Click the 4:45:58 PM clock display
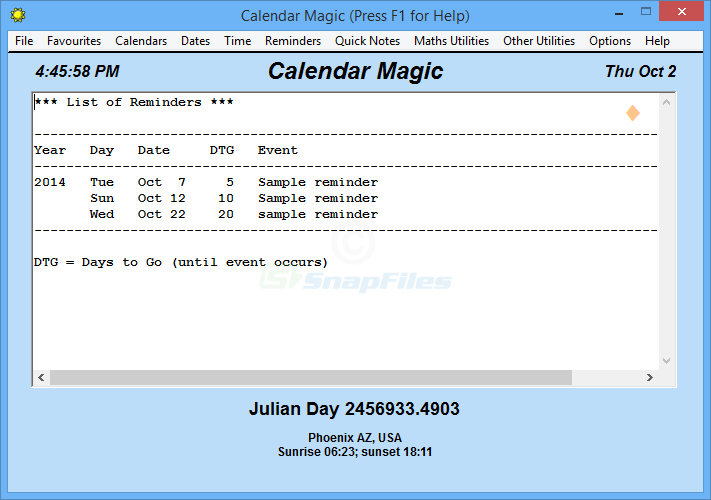 point(78,72)
